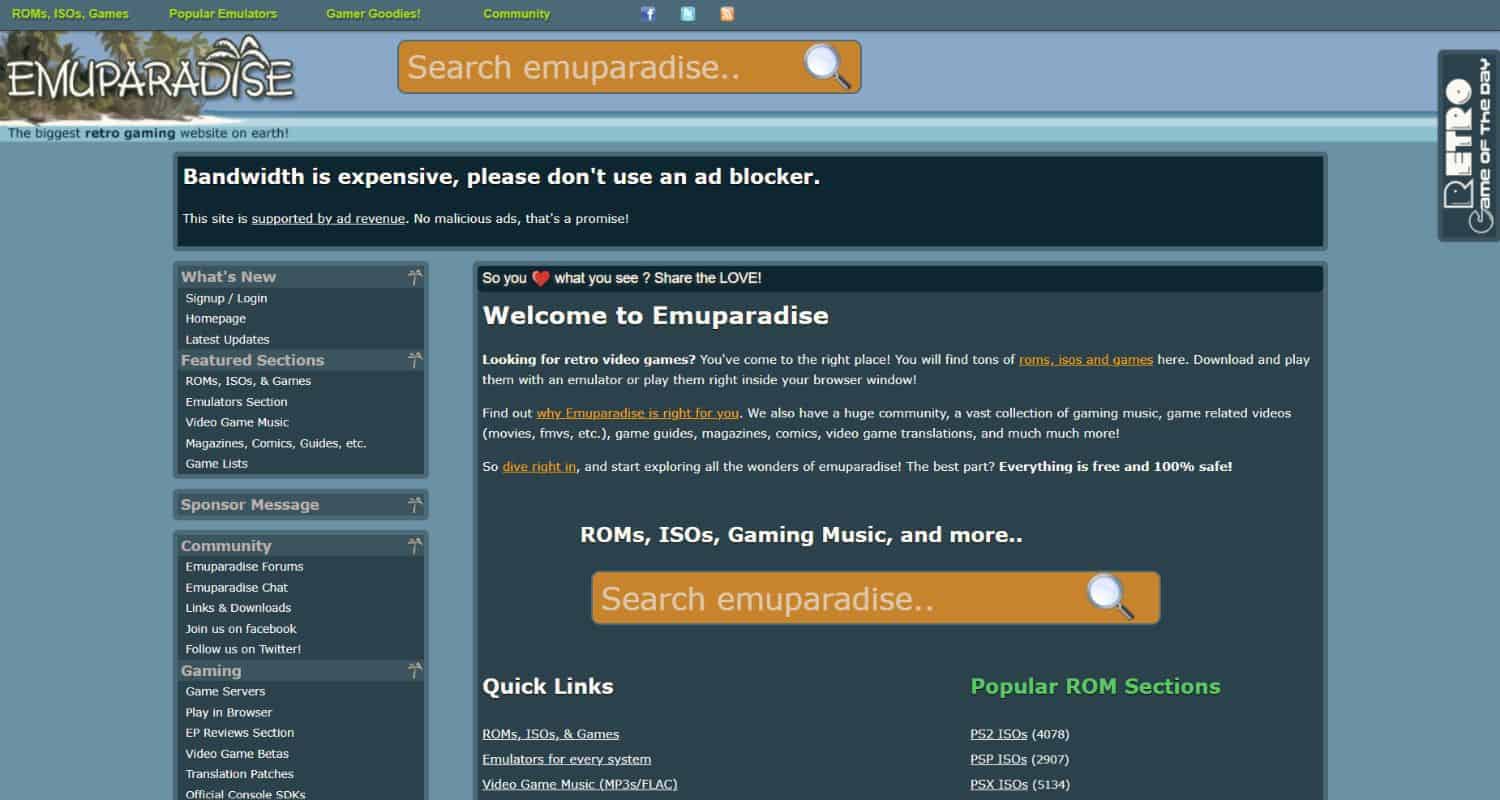Click the Emuparadise logo
Screen dimensions: 1500x800
(x=150, y=78)
